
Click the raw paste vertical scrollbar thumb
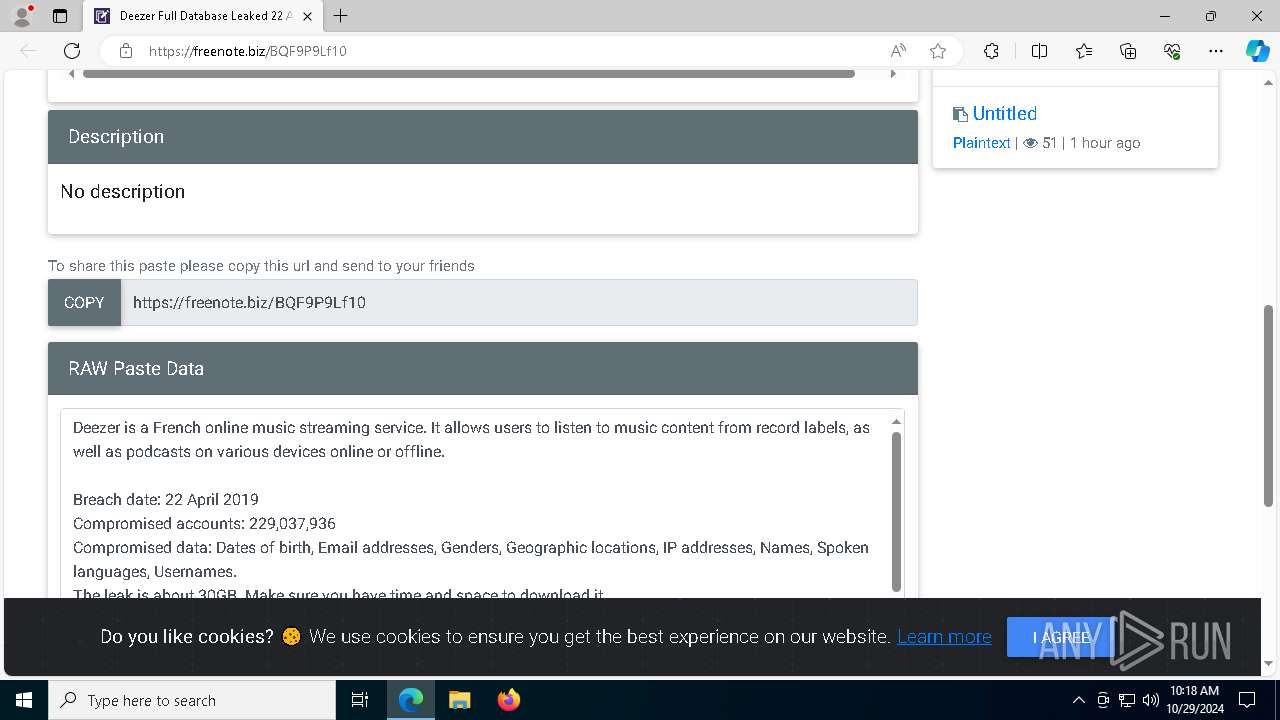pyautogui.click(x=896, y=512)
